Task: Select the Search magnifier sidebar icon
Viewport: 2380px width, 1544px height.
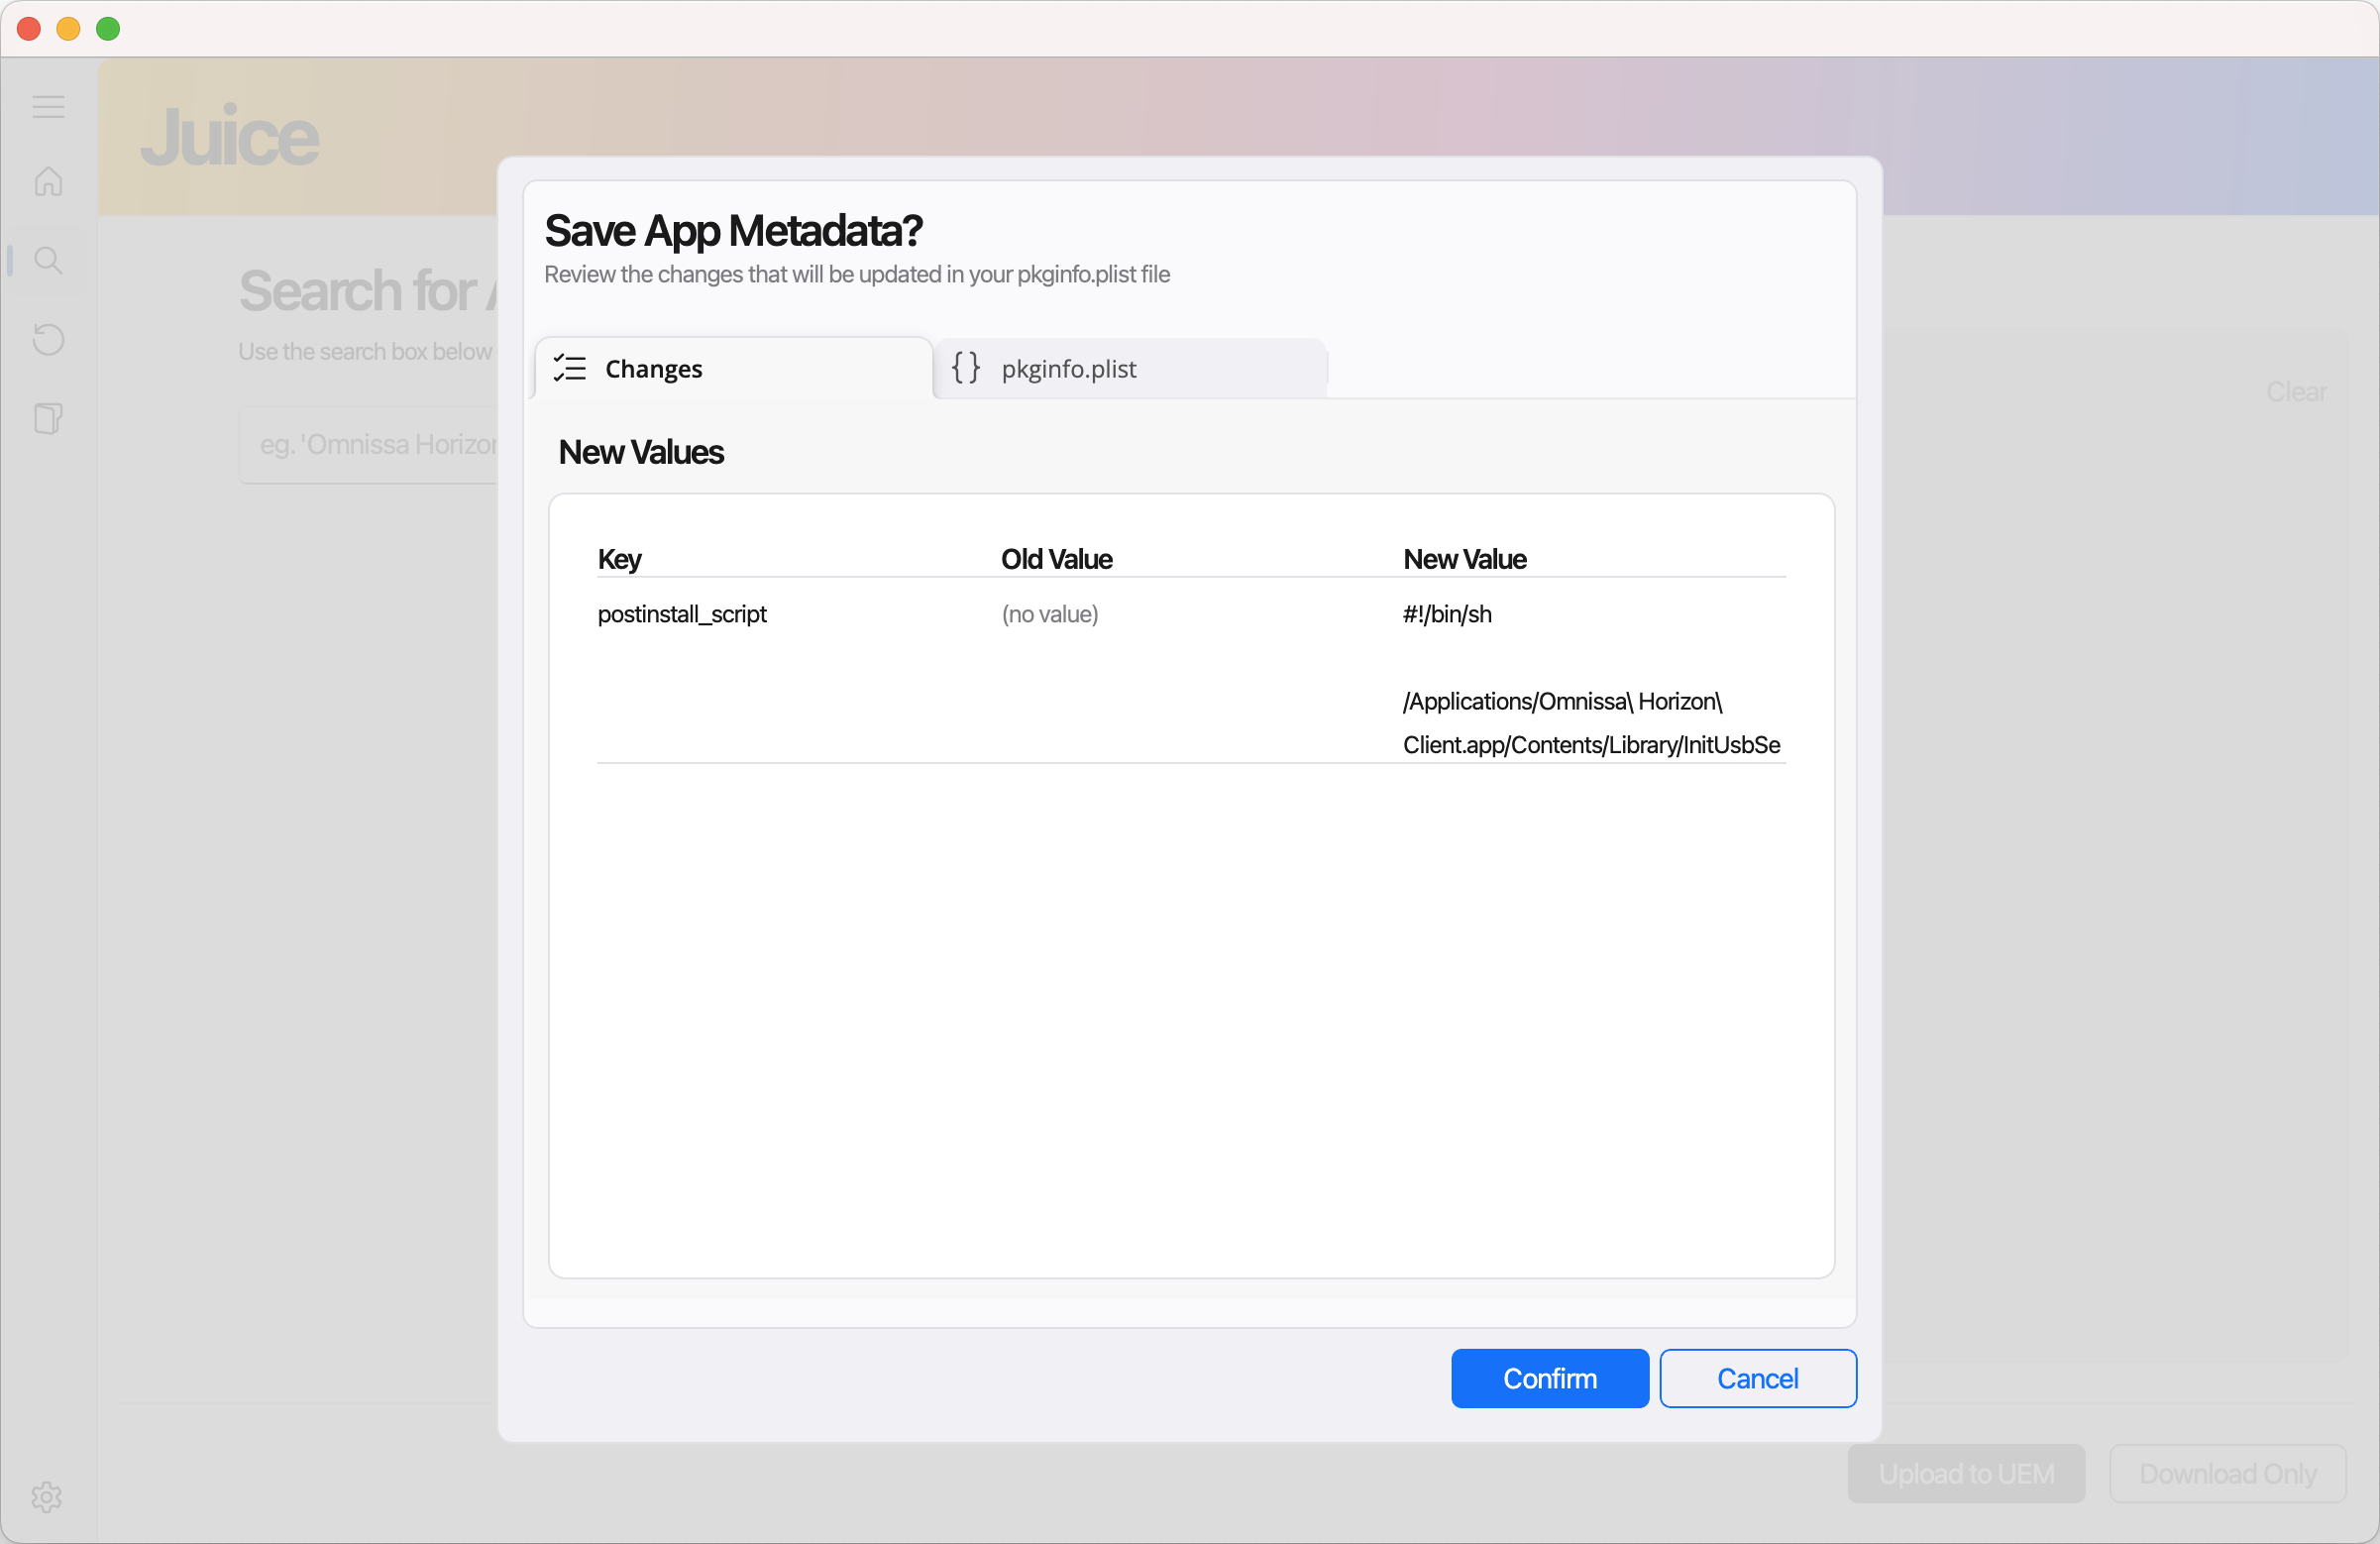Action: 48,261
